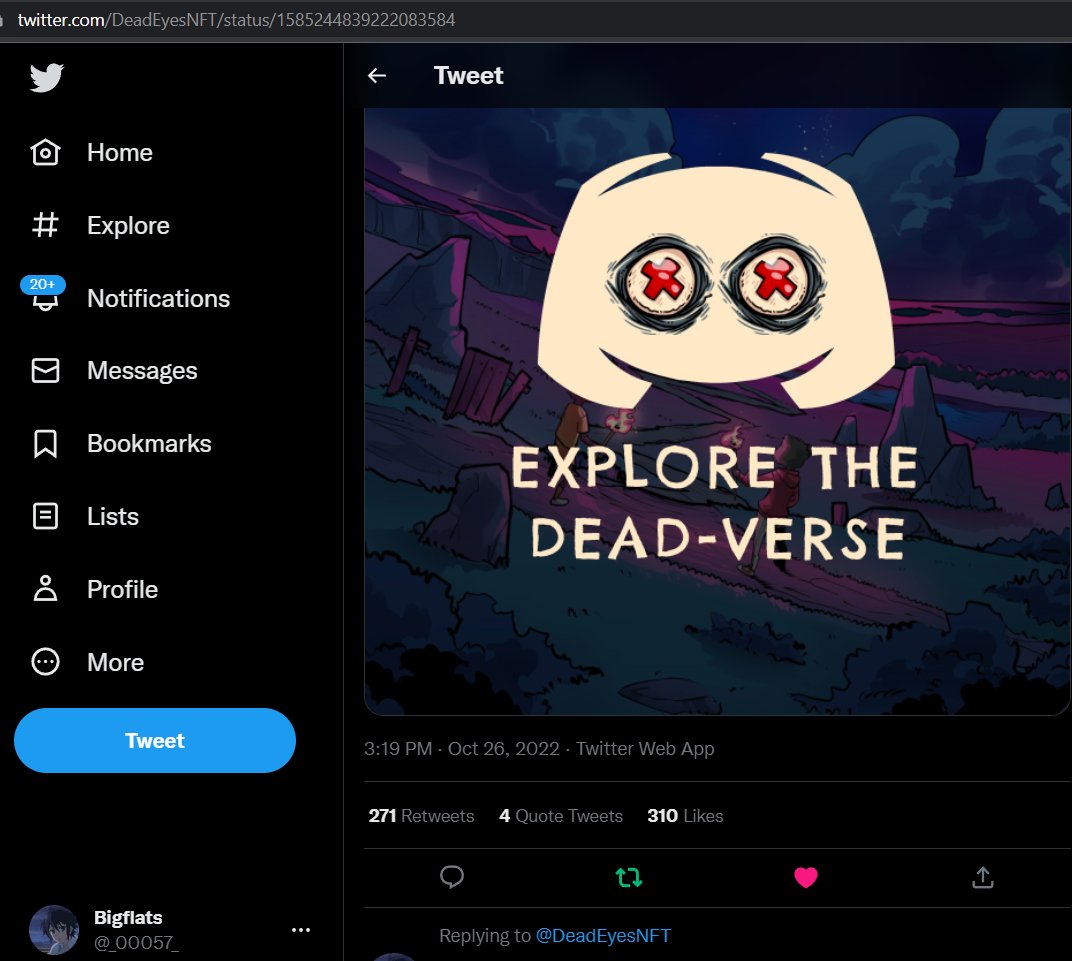This screenshot has width=1072, height=961.
Task: Click the Notifications bell icon with 20+ badge
Action: [44, 295]
